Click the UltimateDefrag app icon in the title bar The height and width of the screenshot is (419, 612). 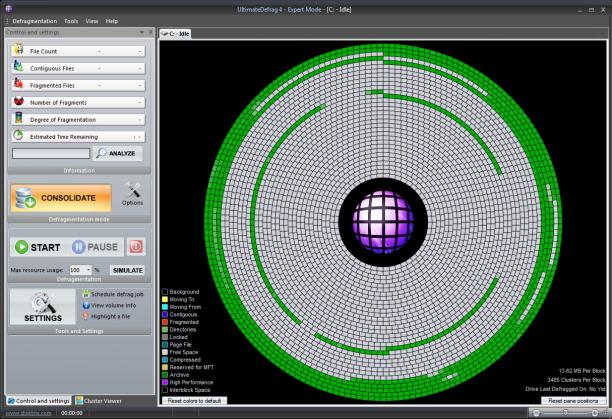coord(8,9)
